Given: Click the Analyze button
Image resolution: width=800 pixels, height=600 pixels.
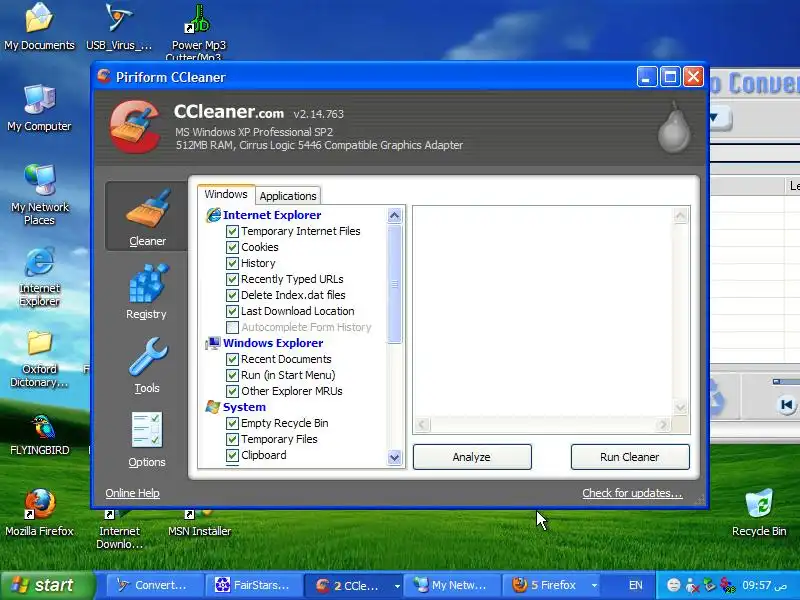Looking at the screenshot, I should click(472, 457).
